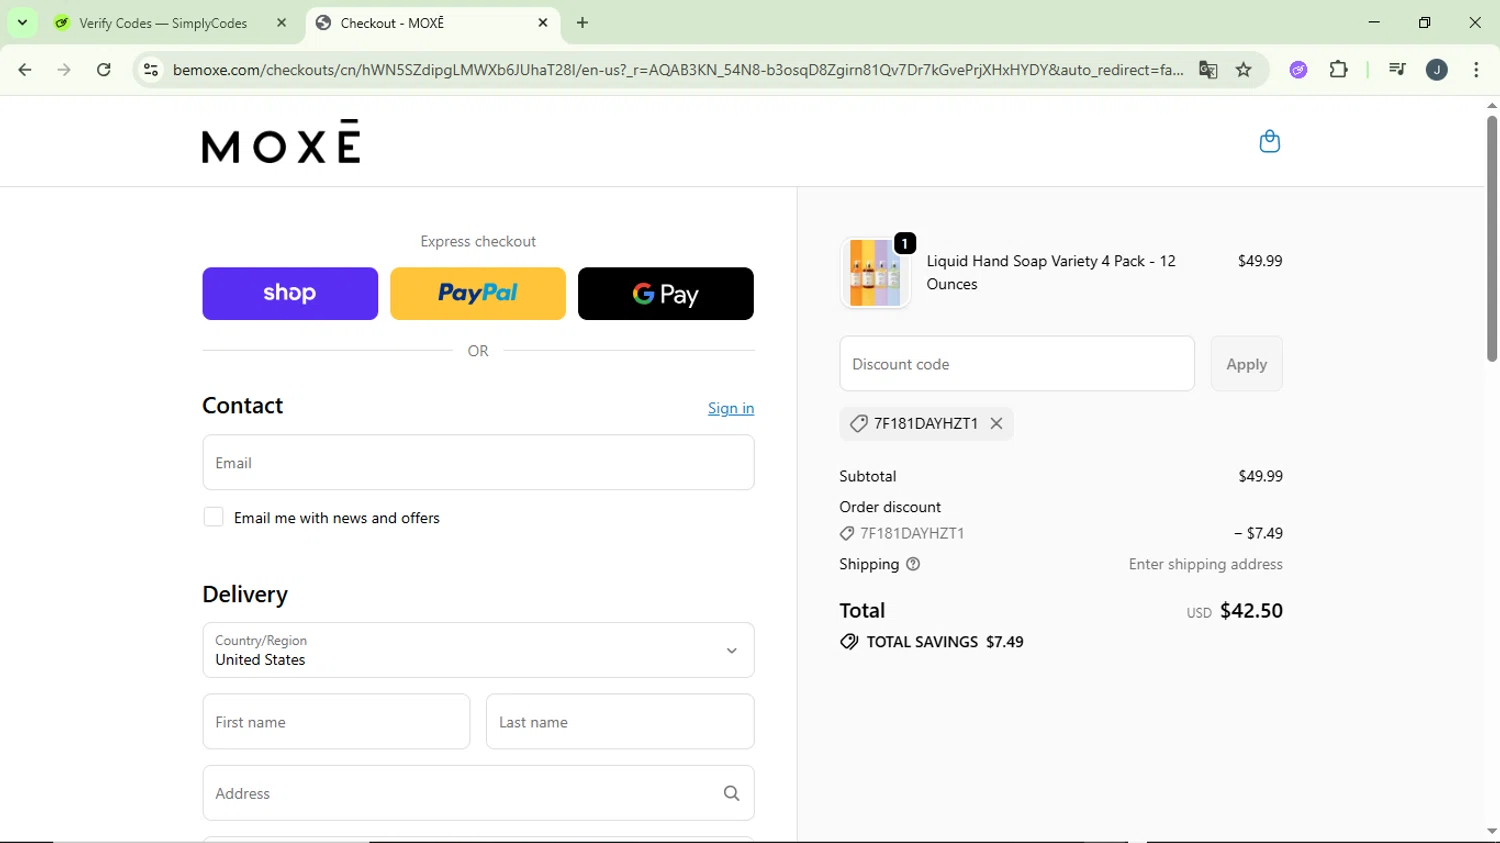This screenshot has width=1500, height=843.
Task: Open the Extensions puzzle icon
Action: (x=1338, y=69)
